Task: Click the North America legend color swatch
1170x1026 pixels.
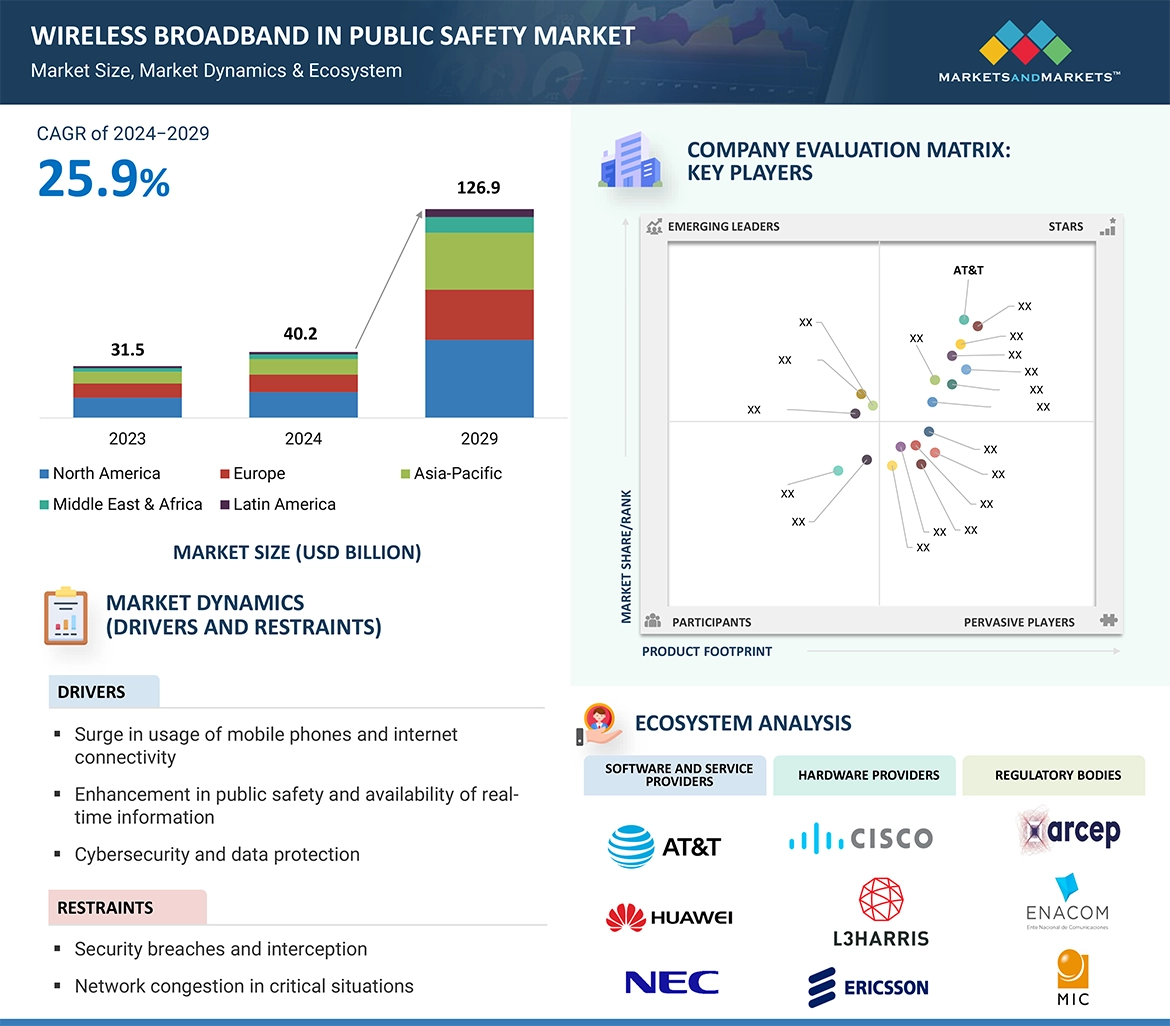Action: (44, 474)
